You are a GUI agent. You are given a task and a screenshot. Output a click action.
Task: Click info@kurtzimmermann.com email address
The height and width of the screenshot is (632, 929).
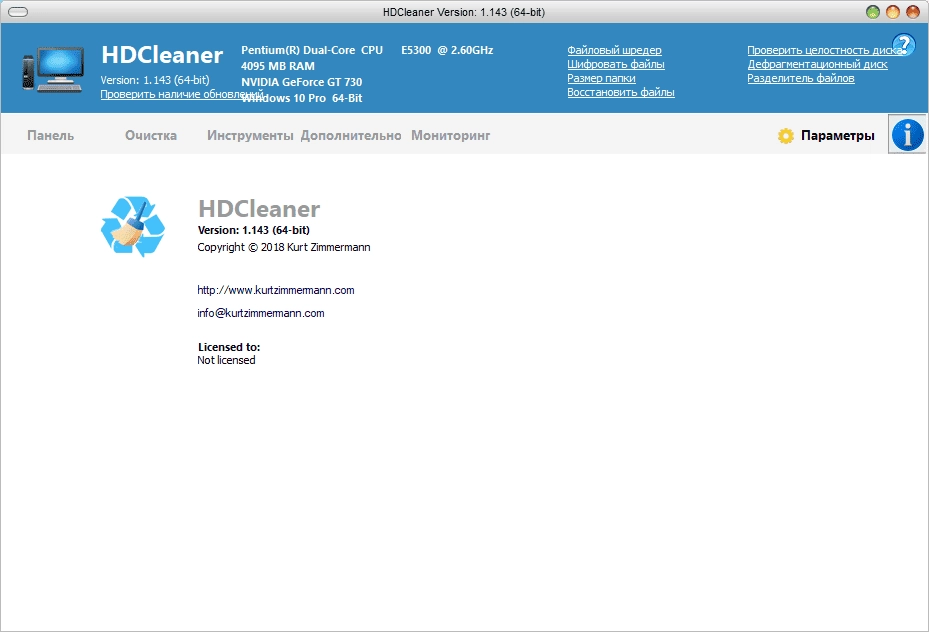pos(261,313)
